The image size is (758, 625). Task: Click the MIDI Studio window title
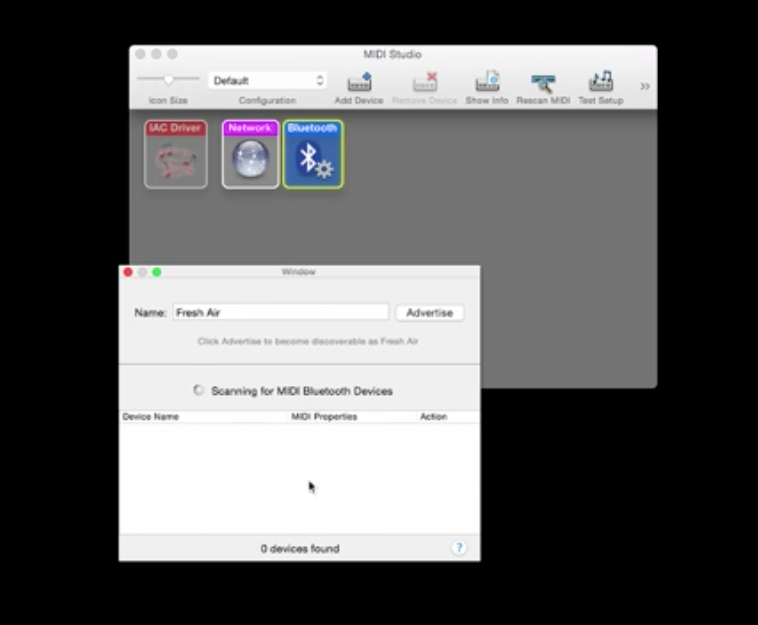(393, 54)
